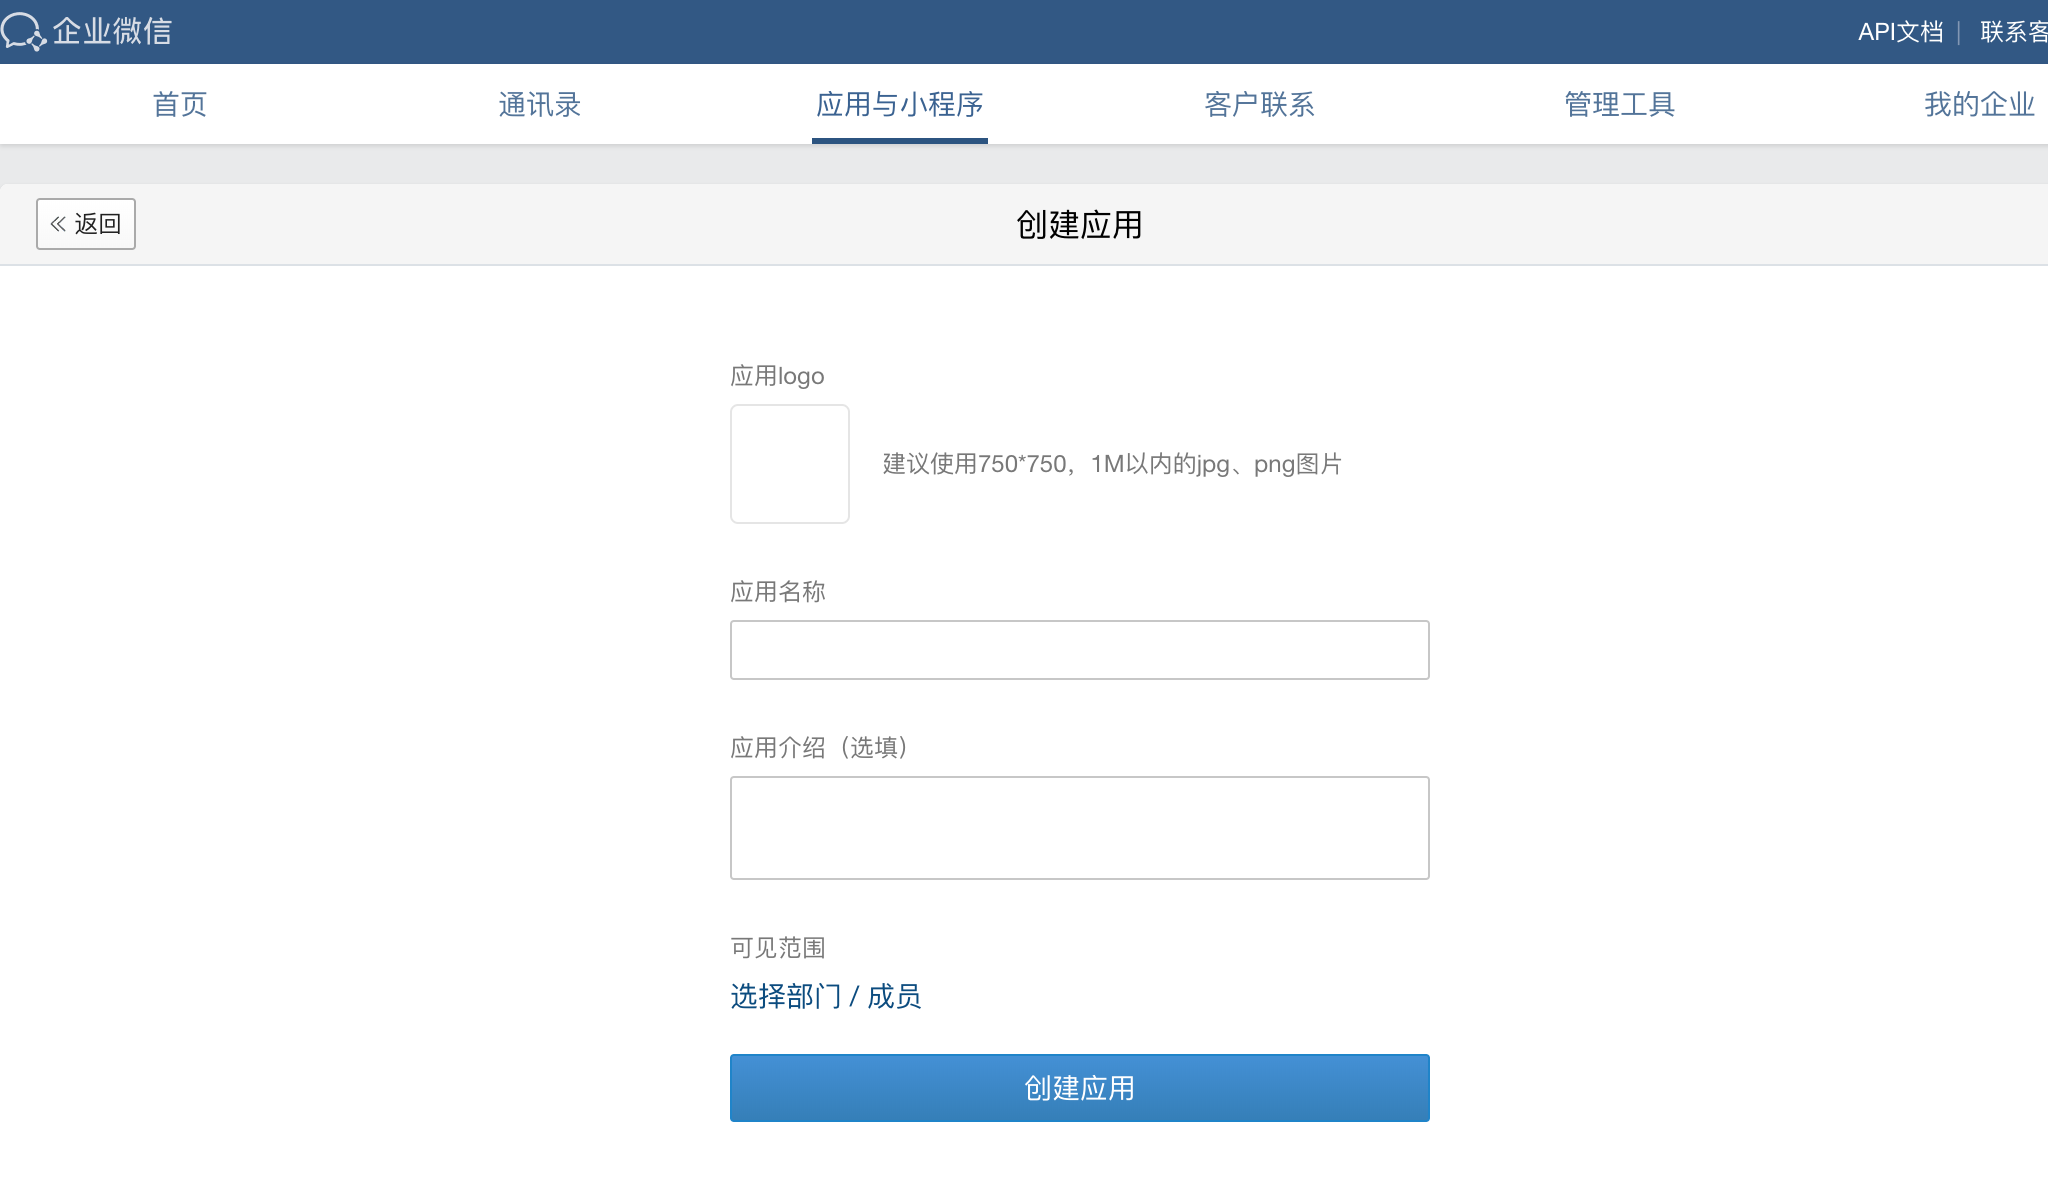Click the 建议使用750*750 logo hint text
Viewport: 2048px width, 1200px height.
point(1112,464)
